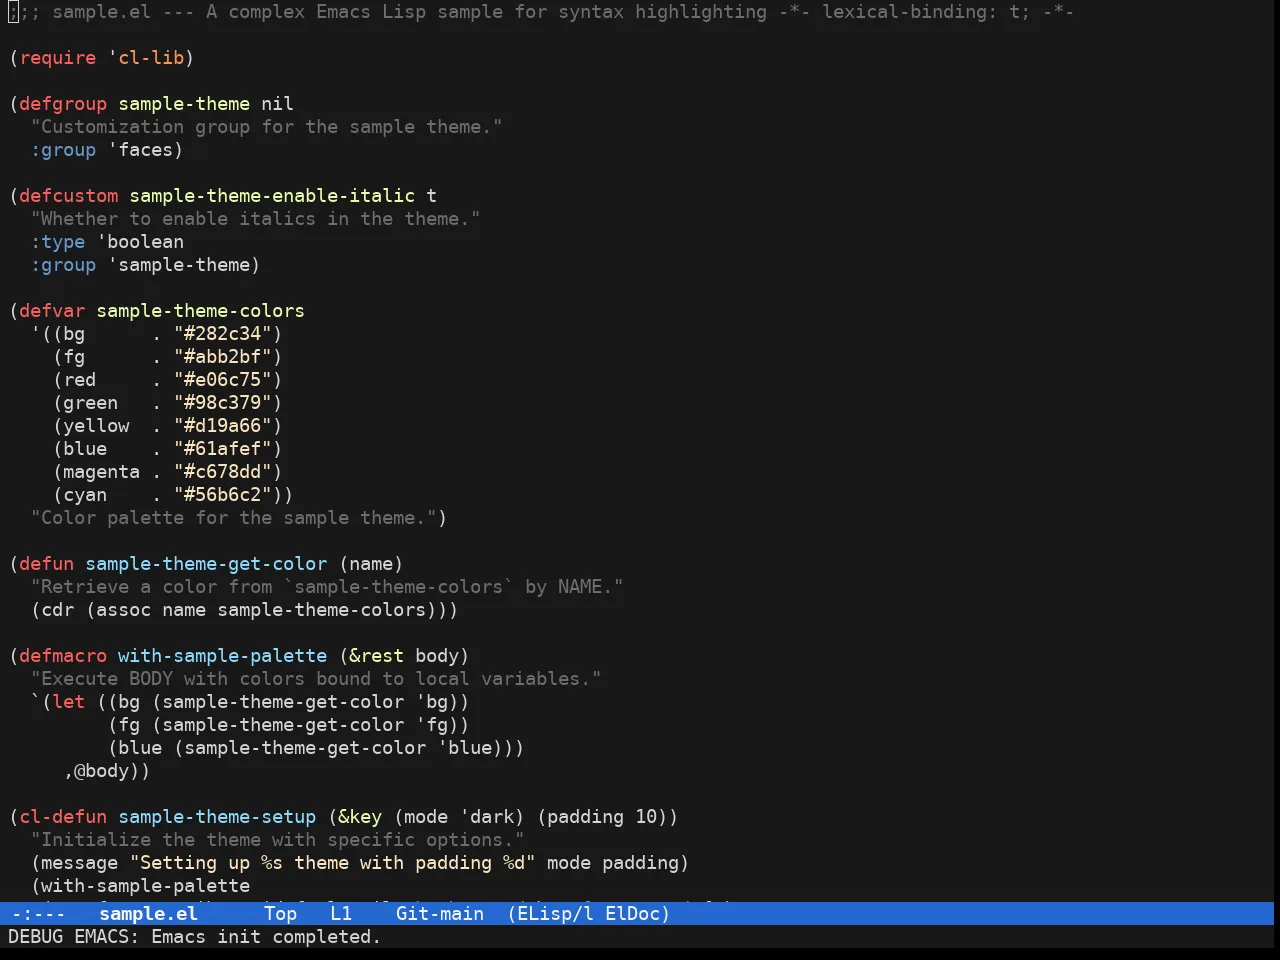The width and height of the screenshot is (1280, 960).
Task: Click the 'defcustom' keyword
Action: 69,196
